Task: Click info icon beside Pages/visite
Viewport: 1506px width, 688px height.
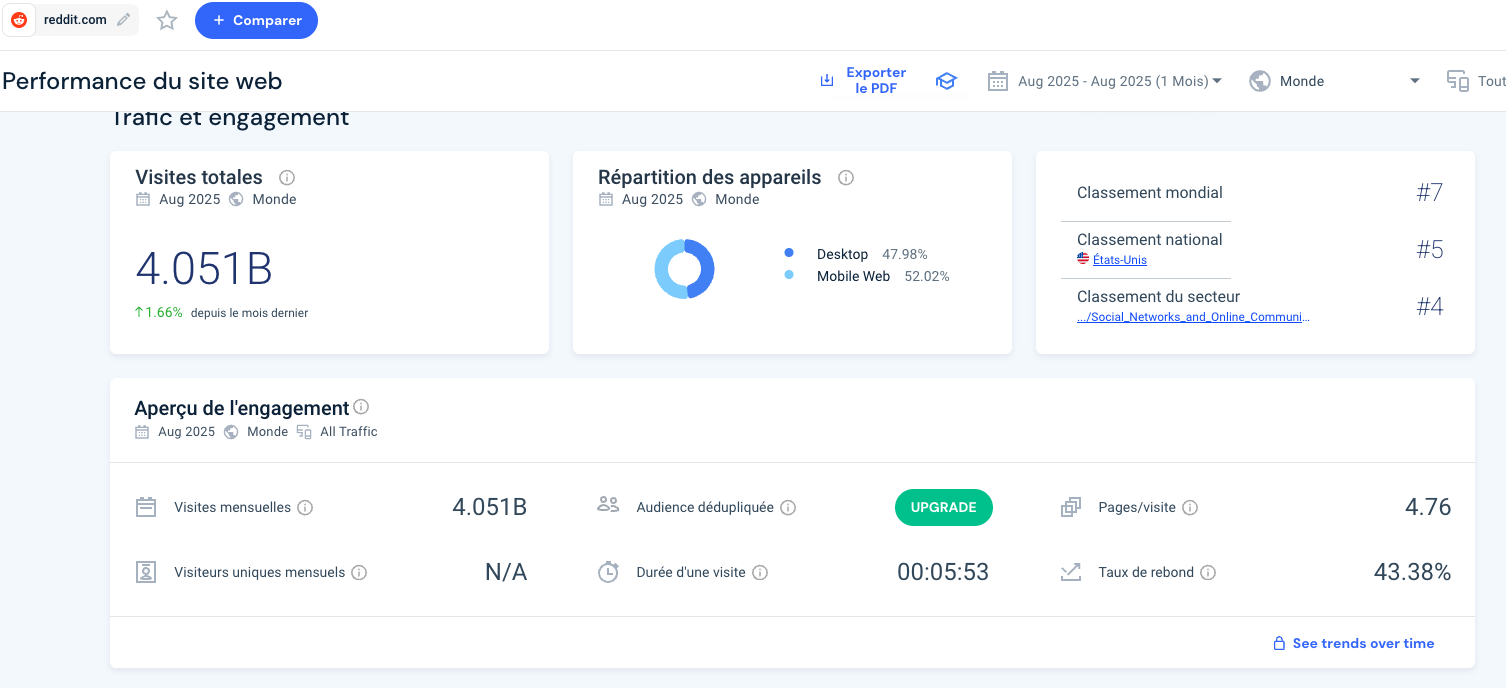Action: [1190, 508]
